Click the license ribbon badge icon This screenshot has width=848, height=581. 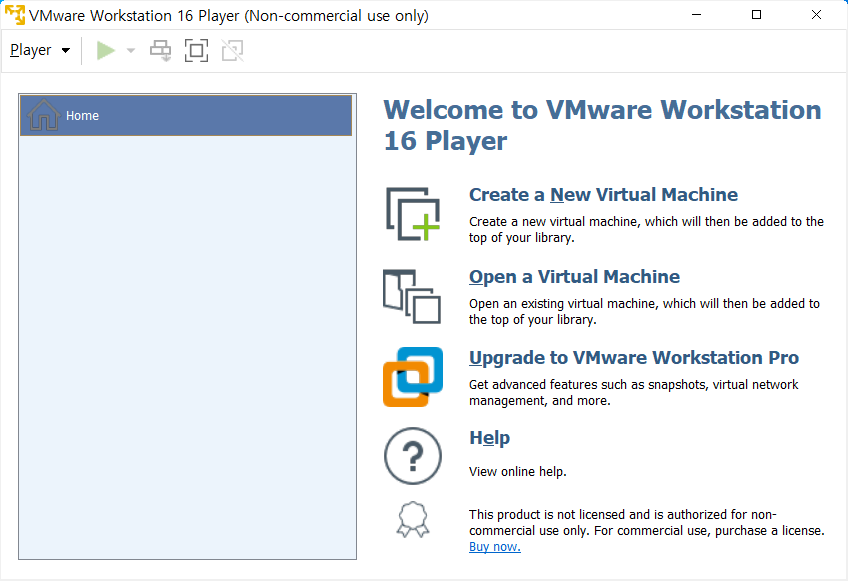413,519
